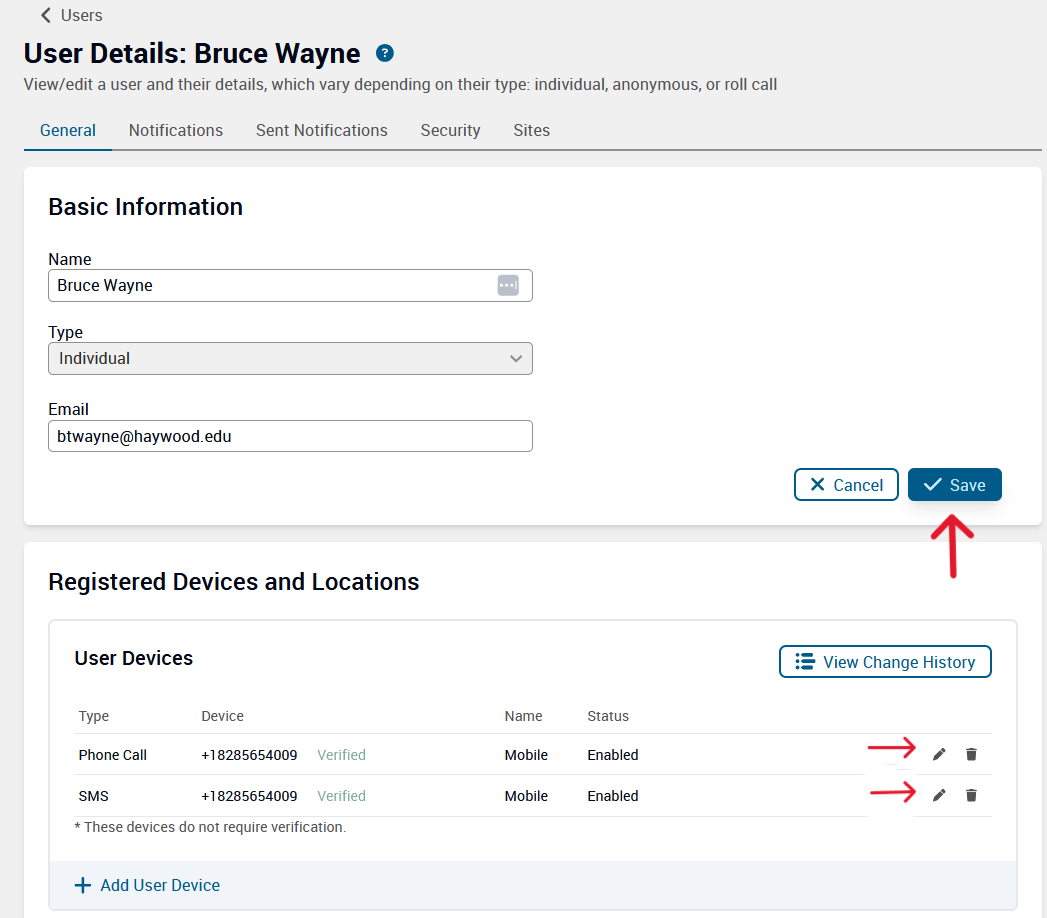The height and width of the screenshot is (918, 1047).
Task: Open the Type dropdown
Action: 290,358
